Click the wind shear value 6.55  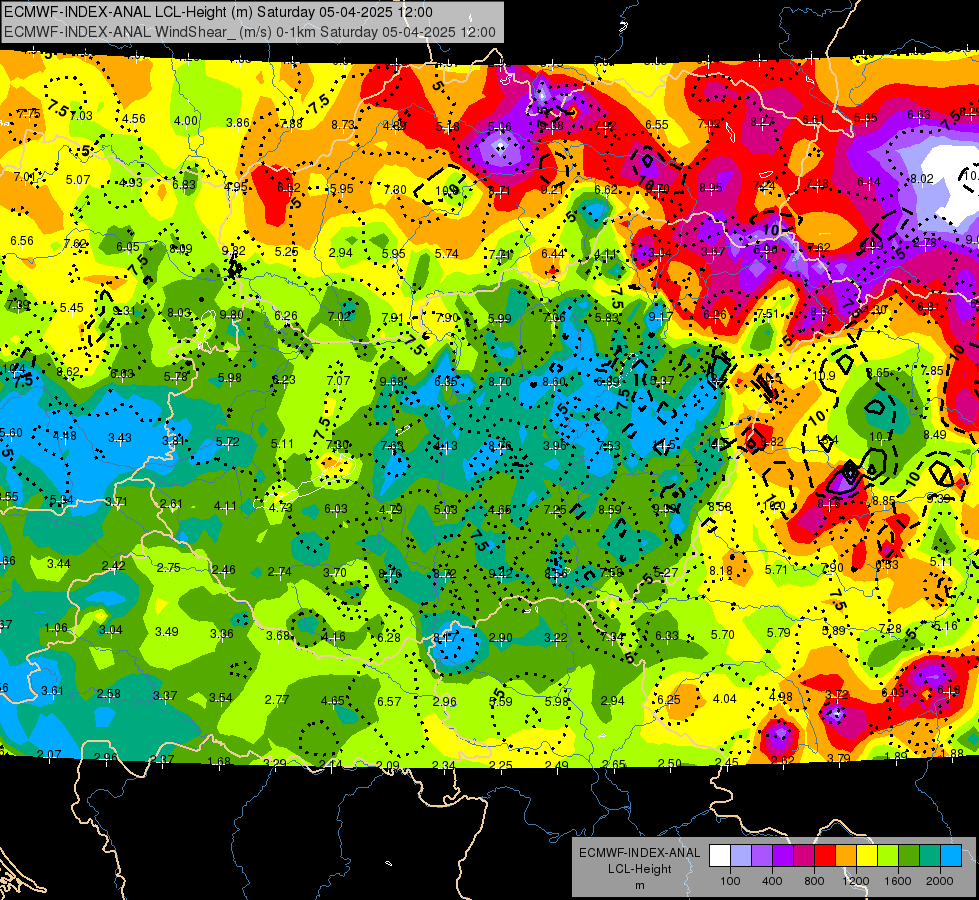657,125
